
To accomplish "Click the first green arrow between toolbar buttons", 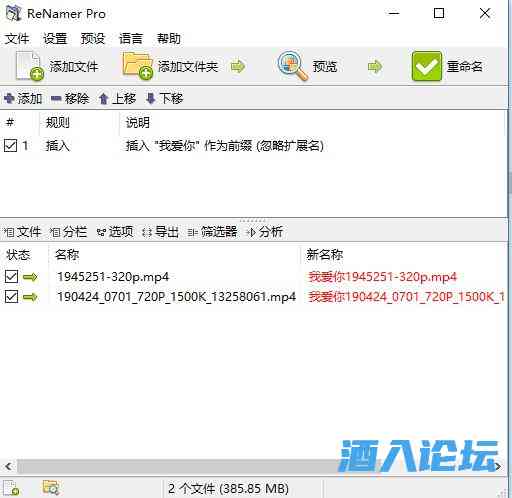I will pyautogui.click(x=238, y=66).
